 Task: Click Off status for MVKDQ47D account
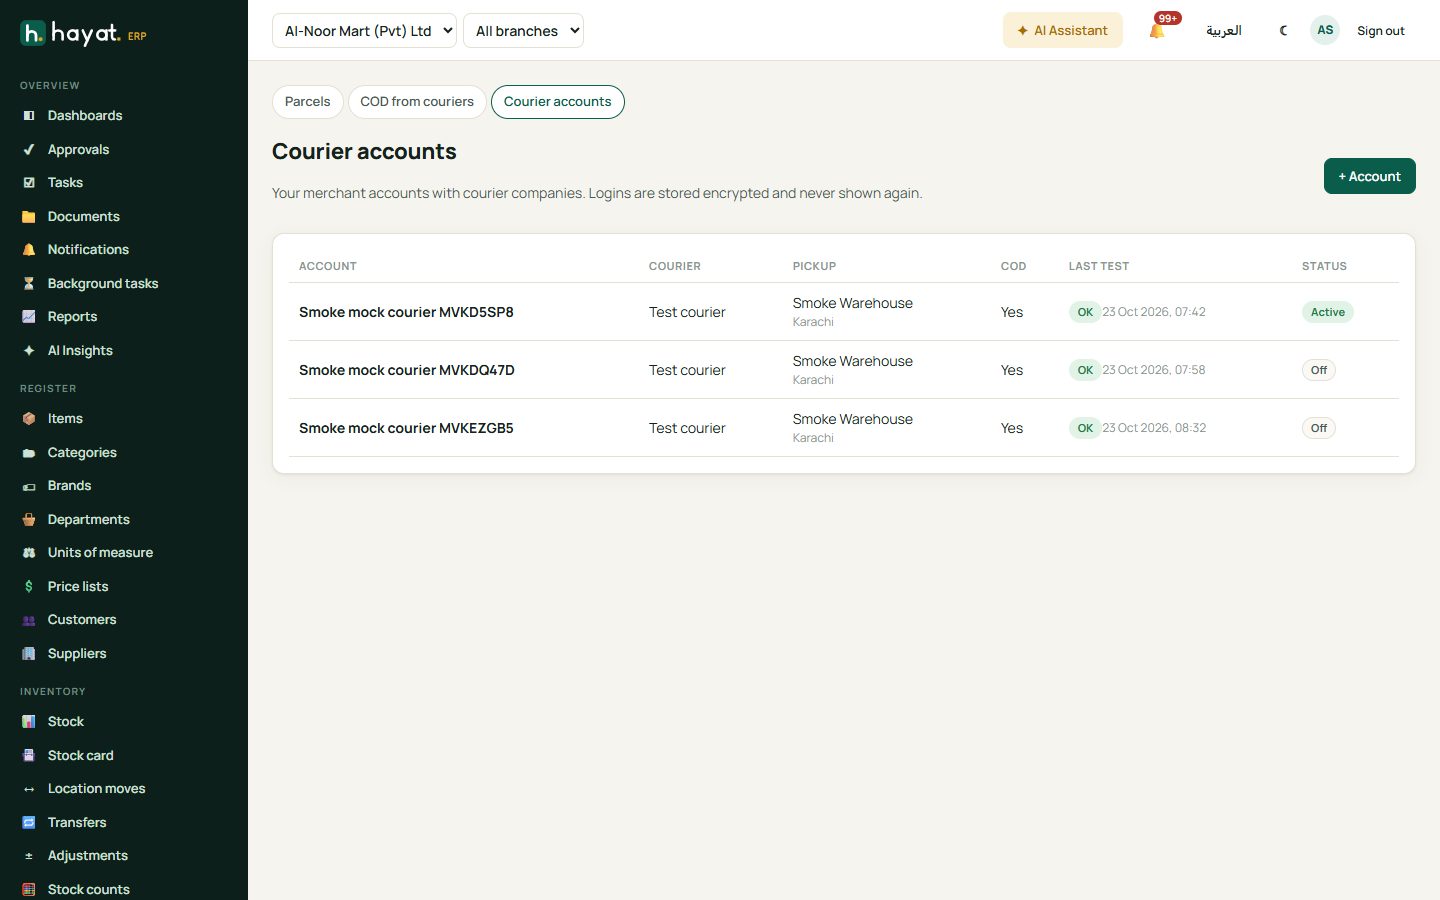pyautogui.click(x=1319, y=370)
